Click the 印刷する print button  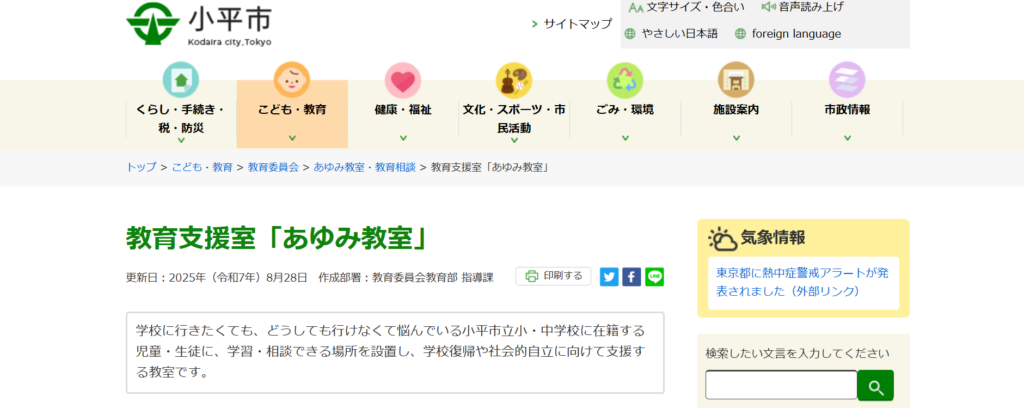(553, 276)
